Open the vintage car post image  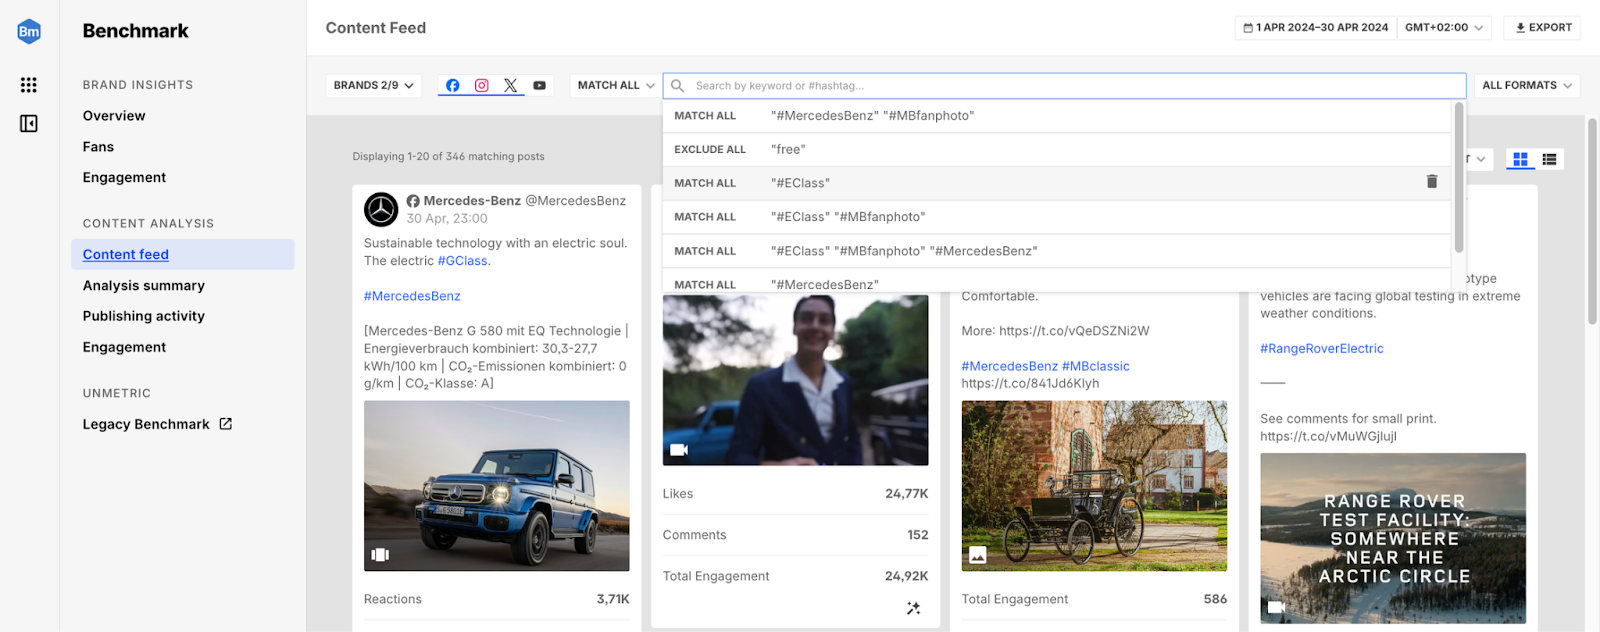[x=1094, y=486]
